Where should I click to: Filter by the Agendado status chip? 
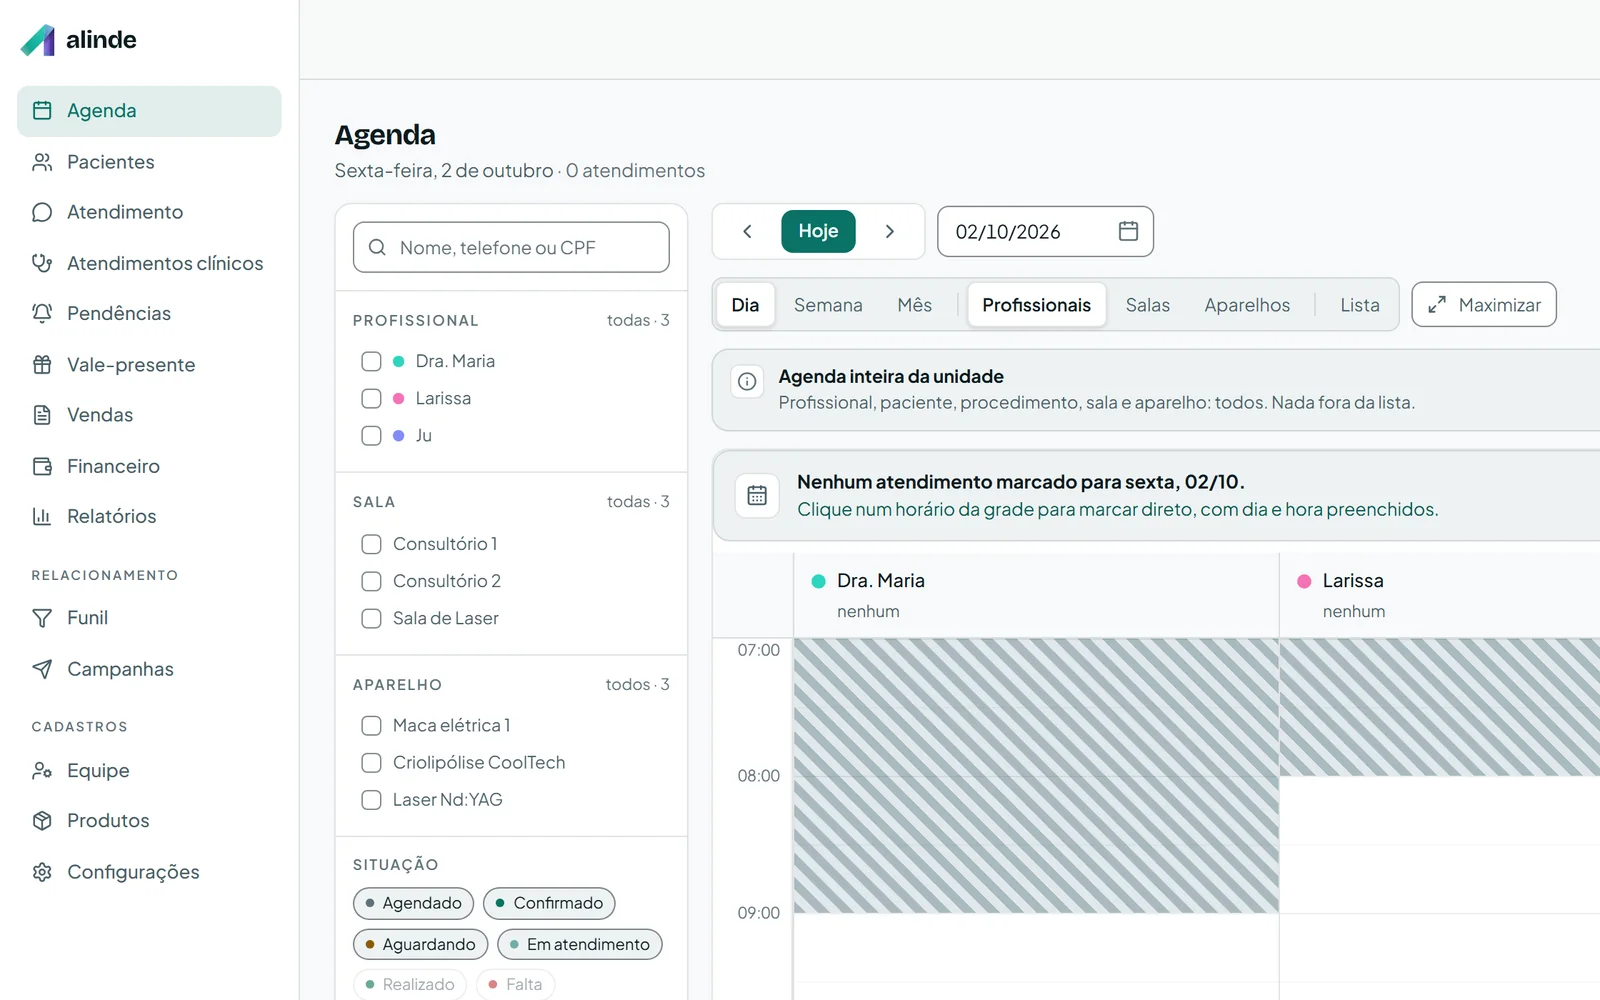[x=413, y=903]
